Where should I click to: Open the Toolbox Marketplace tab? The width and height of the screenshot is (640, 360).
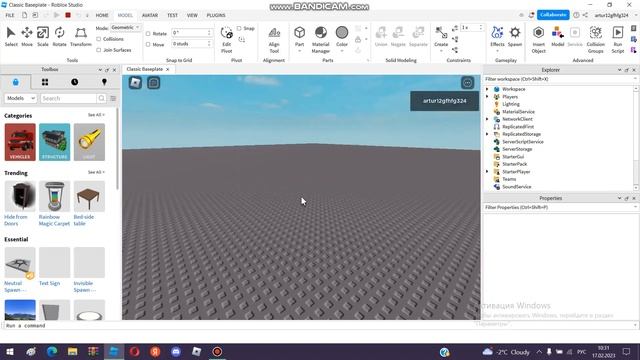pos(16,82)
